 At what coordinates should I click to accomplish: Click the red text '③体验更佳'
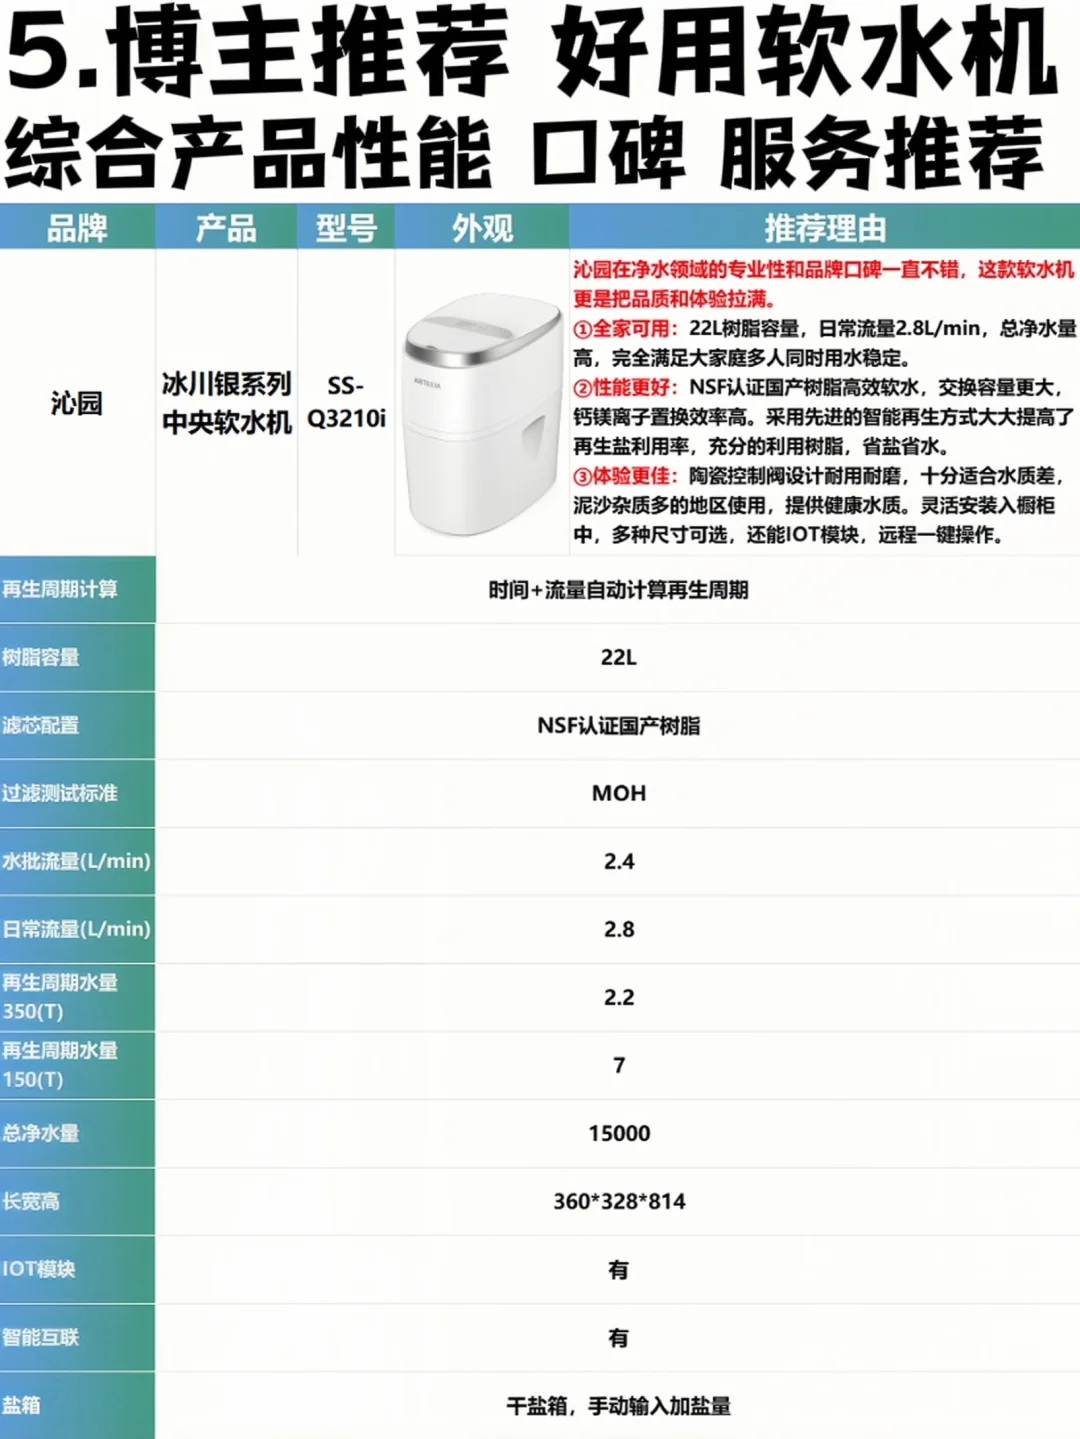coord(625,476)
